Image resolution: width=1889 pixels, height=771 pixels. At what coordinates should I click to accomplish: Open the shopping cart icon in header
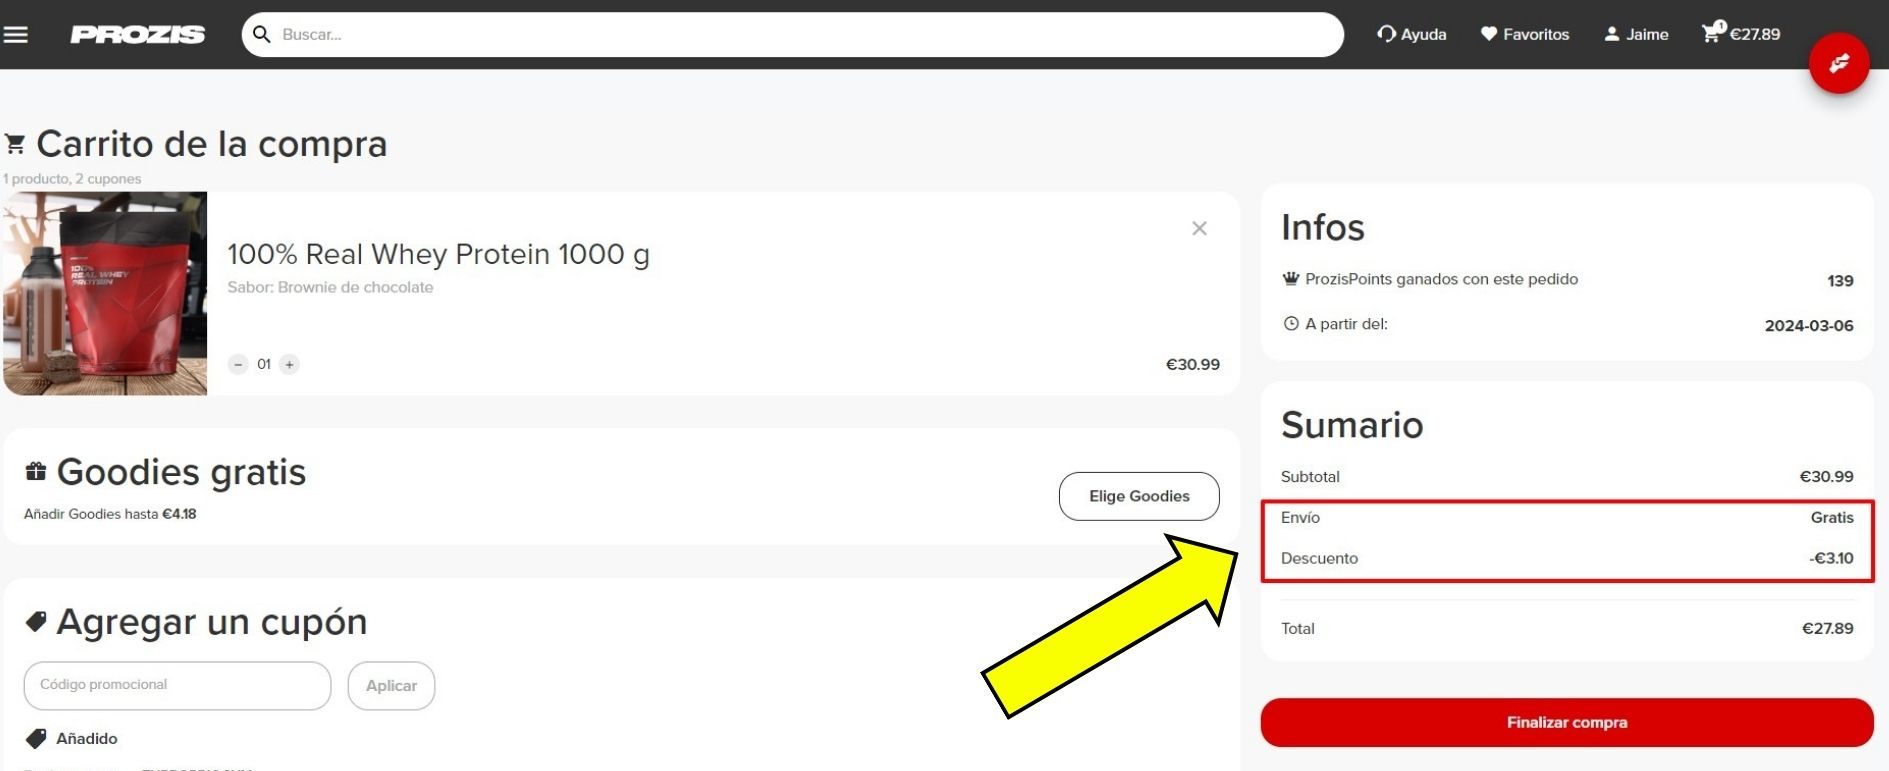1712,33
